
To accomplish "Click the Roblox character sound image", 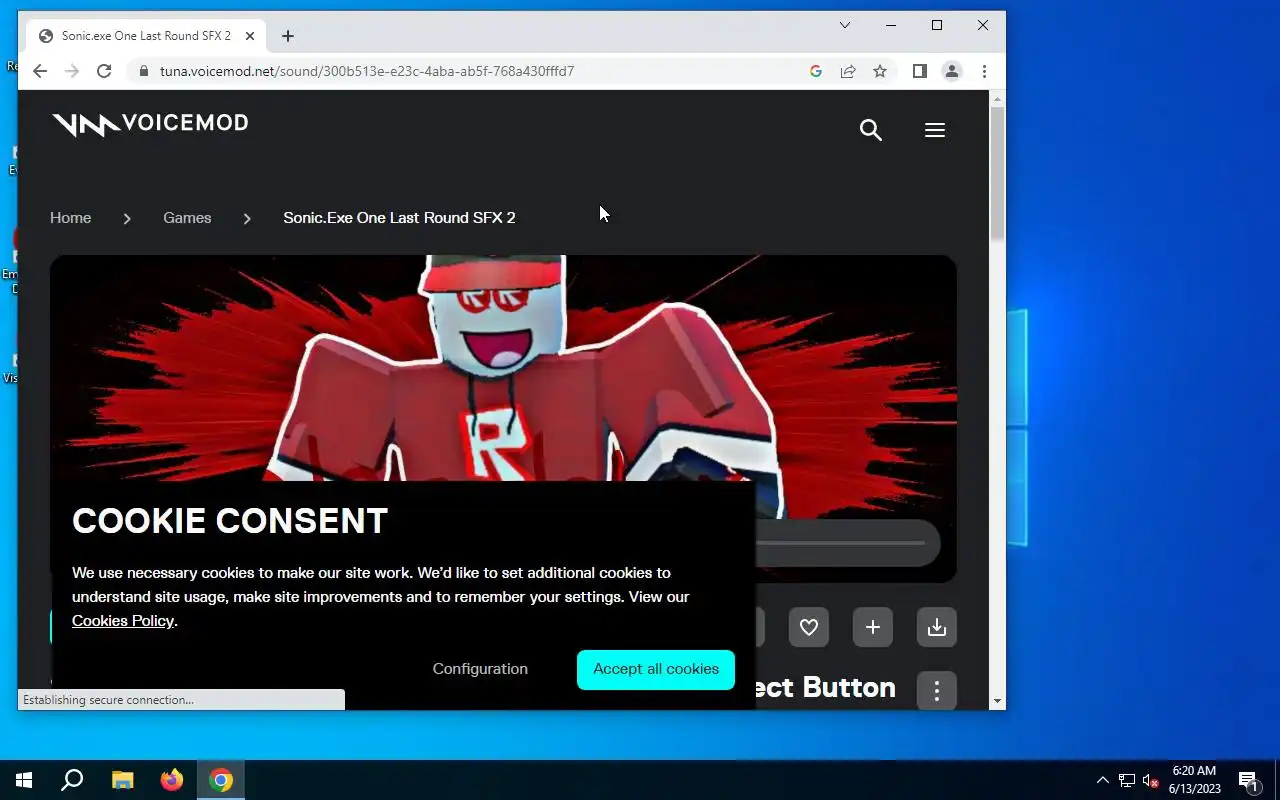I will point(503,368).
